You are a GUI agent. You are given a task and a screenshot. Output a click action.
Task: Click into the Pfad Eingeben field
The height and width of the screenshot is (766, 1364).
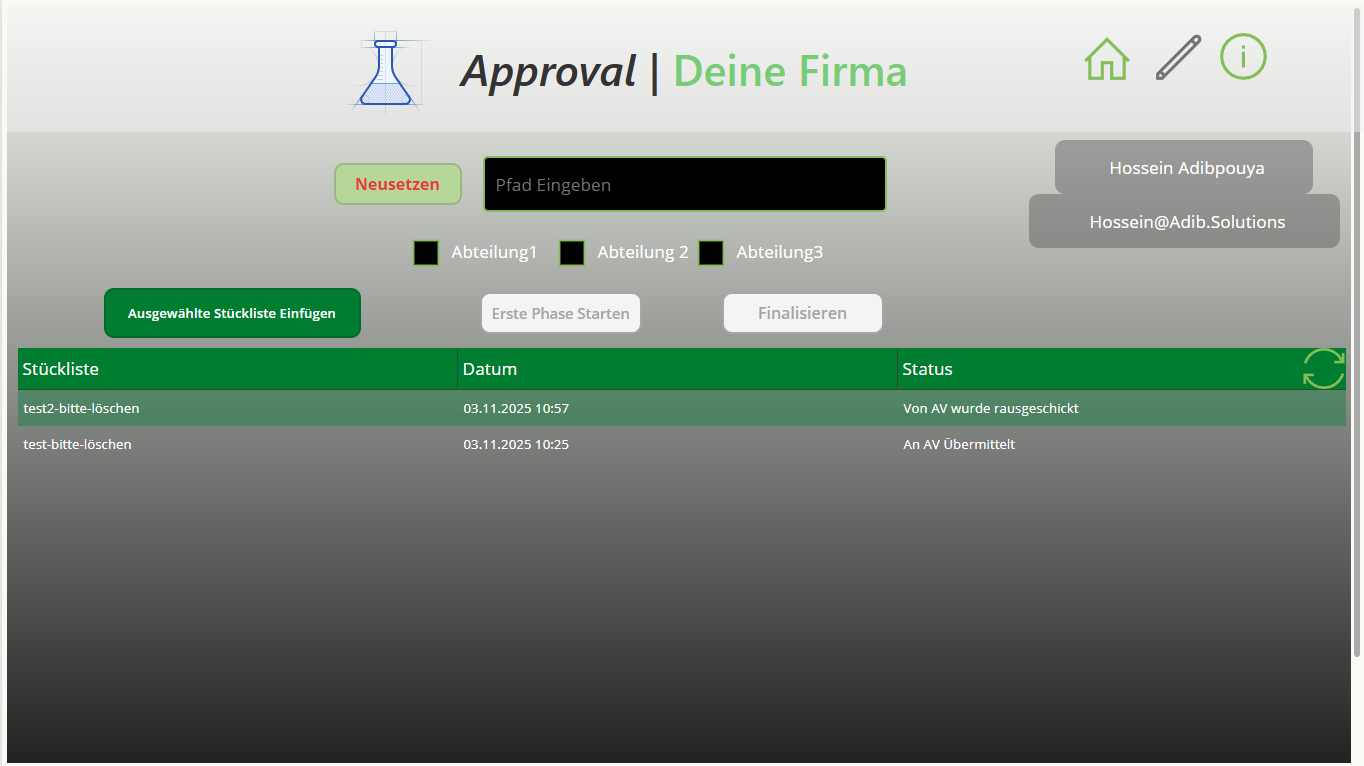(684, 184)
